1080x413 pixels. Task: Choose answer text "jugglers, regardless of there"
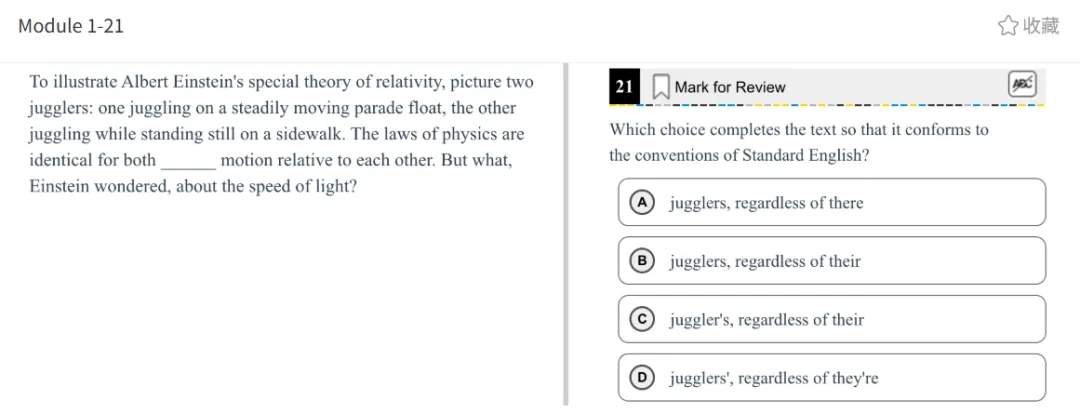[x=766, y=203]
